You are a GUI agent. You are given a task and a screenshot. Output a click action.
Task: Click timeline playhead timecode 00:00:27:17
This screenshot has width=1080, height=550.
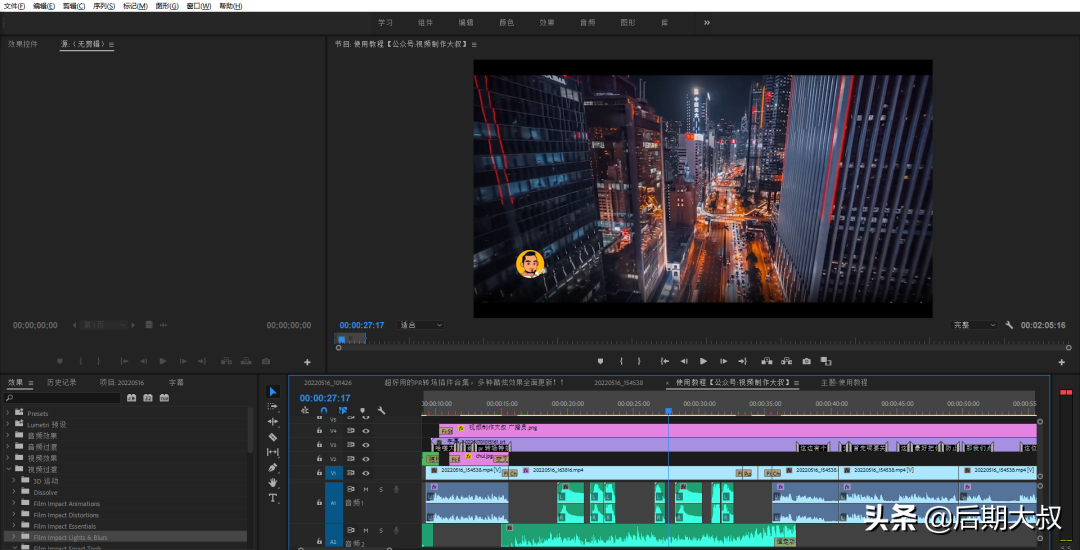coord(325,398)
